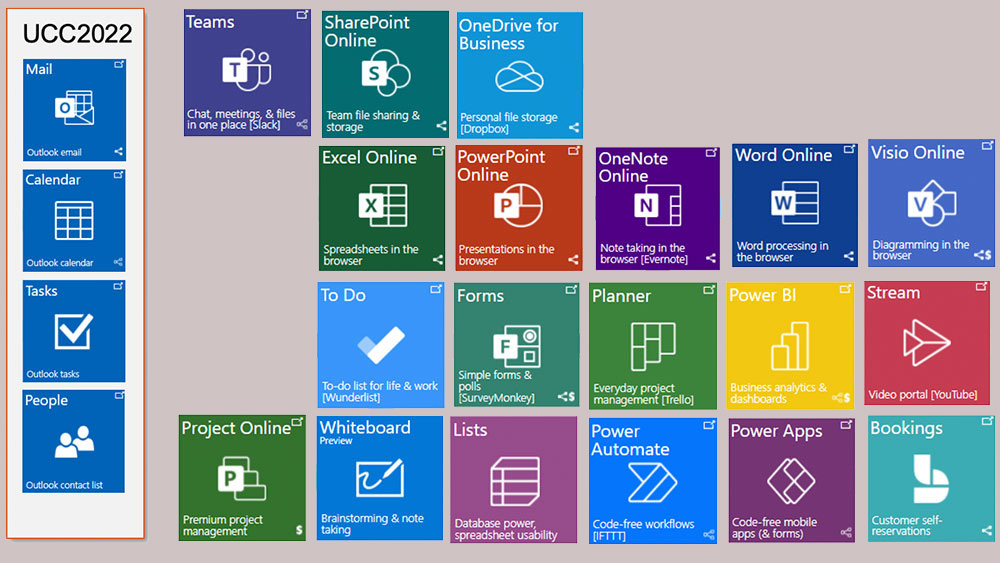Click pop-out arrow on Power Automate tile
Image resolution: width=1000 pixels, height=563 pixels.
709,425
